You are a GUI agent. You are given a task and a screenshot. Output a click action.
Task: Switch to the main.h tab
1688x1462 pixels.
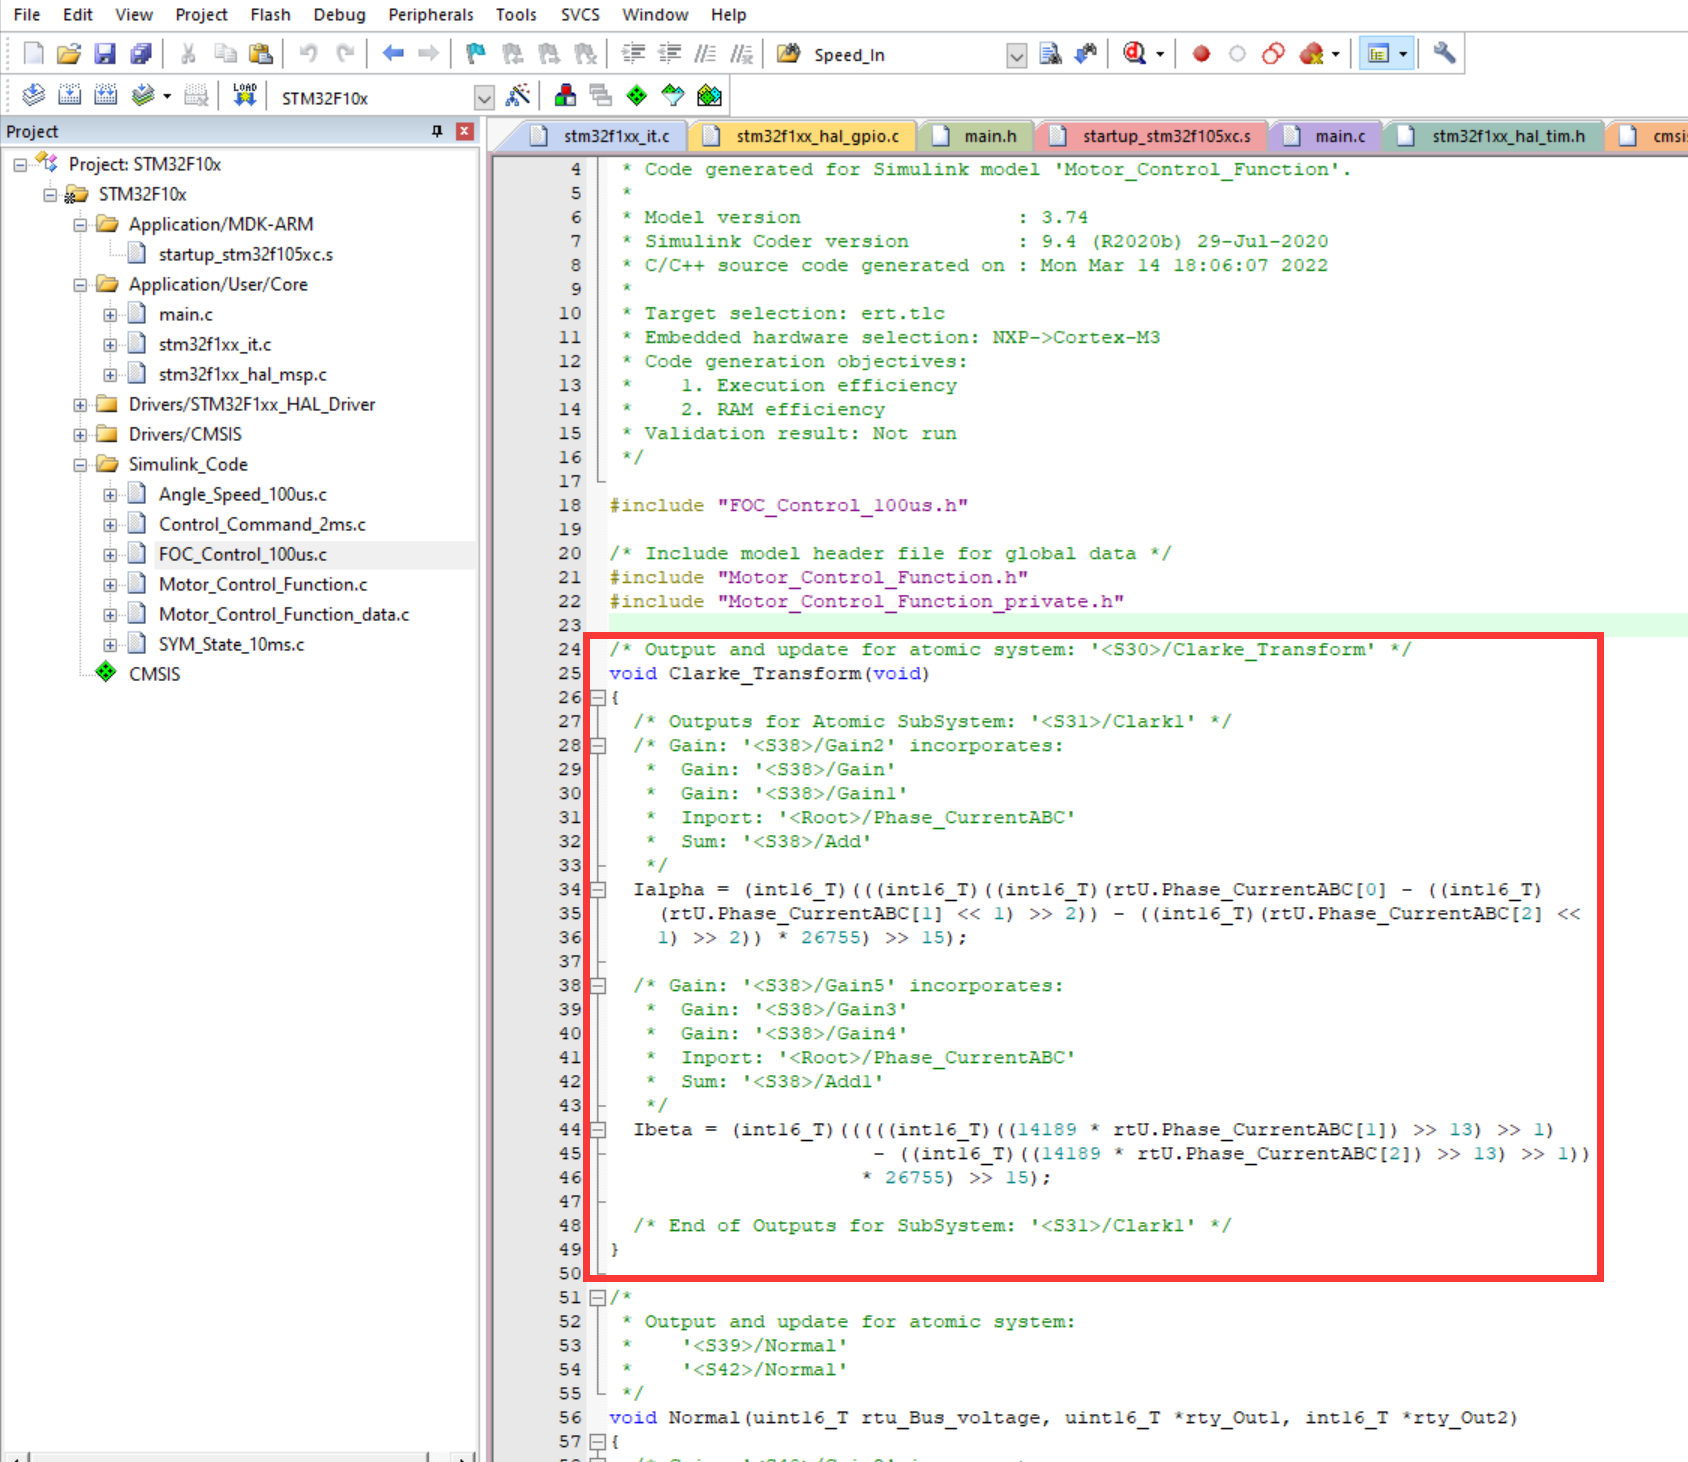pos(977,136)
